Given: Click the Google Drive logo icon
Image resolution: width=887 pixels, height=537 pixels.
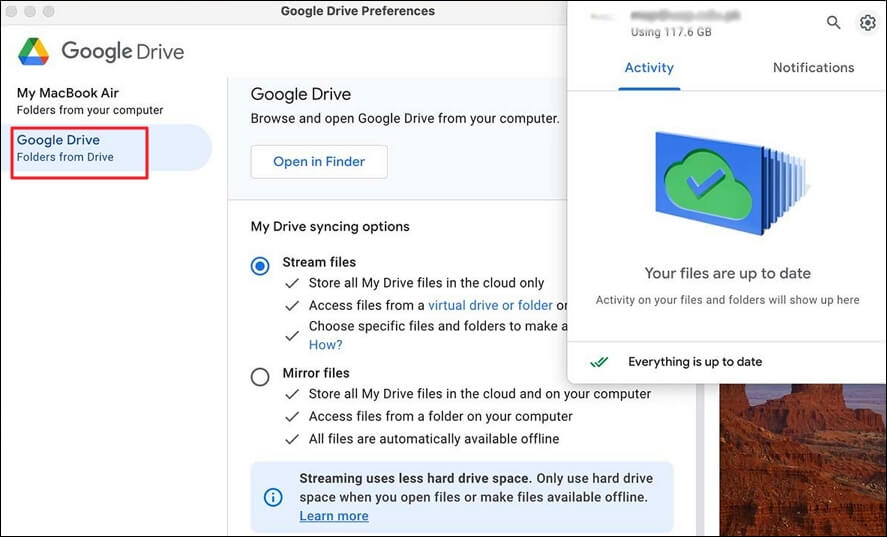Looking at the screenshot, I should [x=33, y=51].
